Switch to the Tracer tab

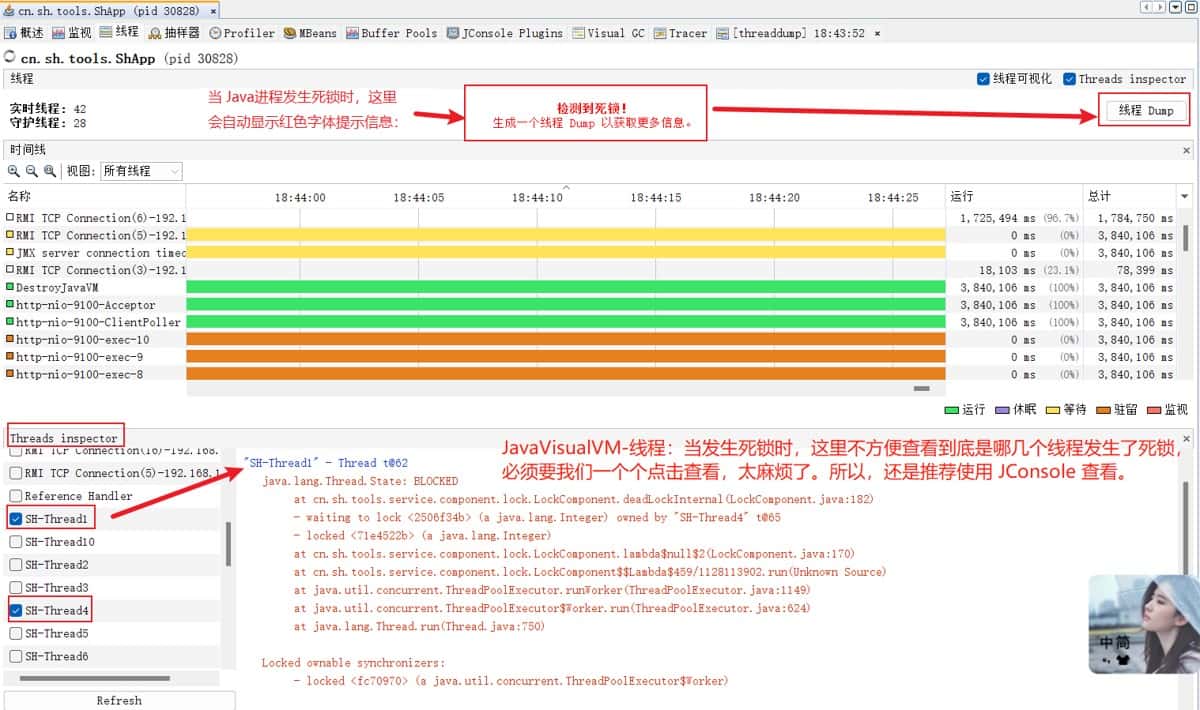click(681, 33)
